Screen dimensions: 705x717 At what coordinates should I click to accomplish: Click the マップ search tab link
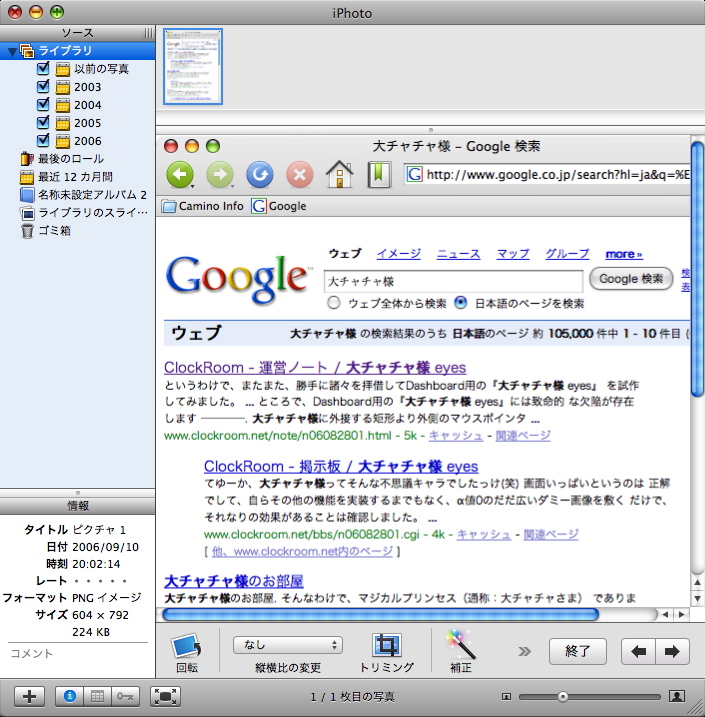[x=513, y=254]
